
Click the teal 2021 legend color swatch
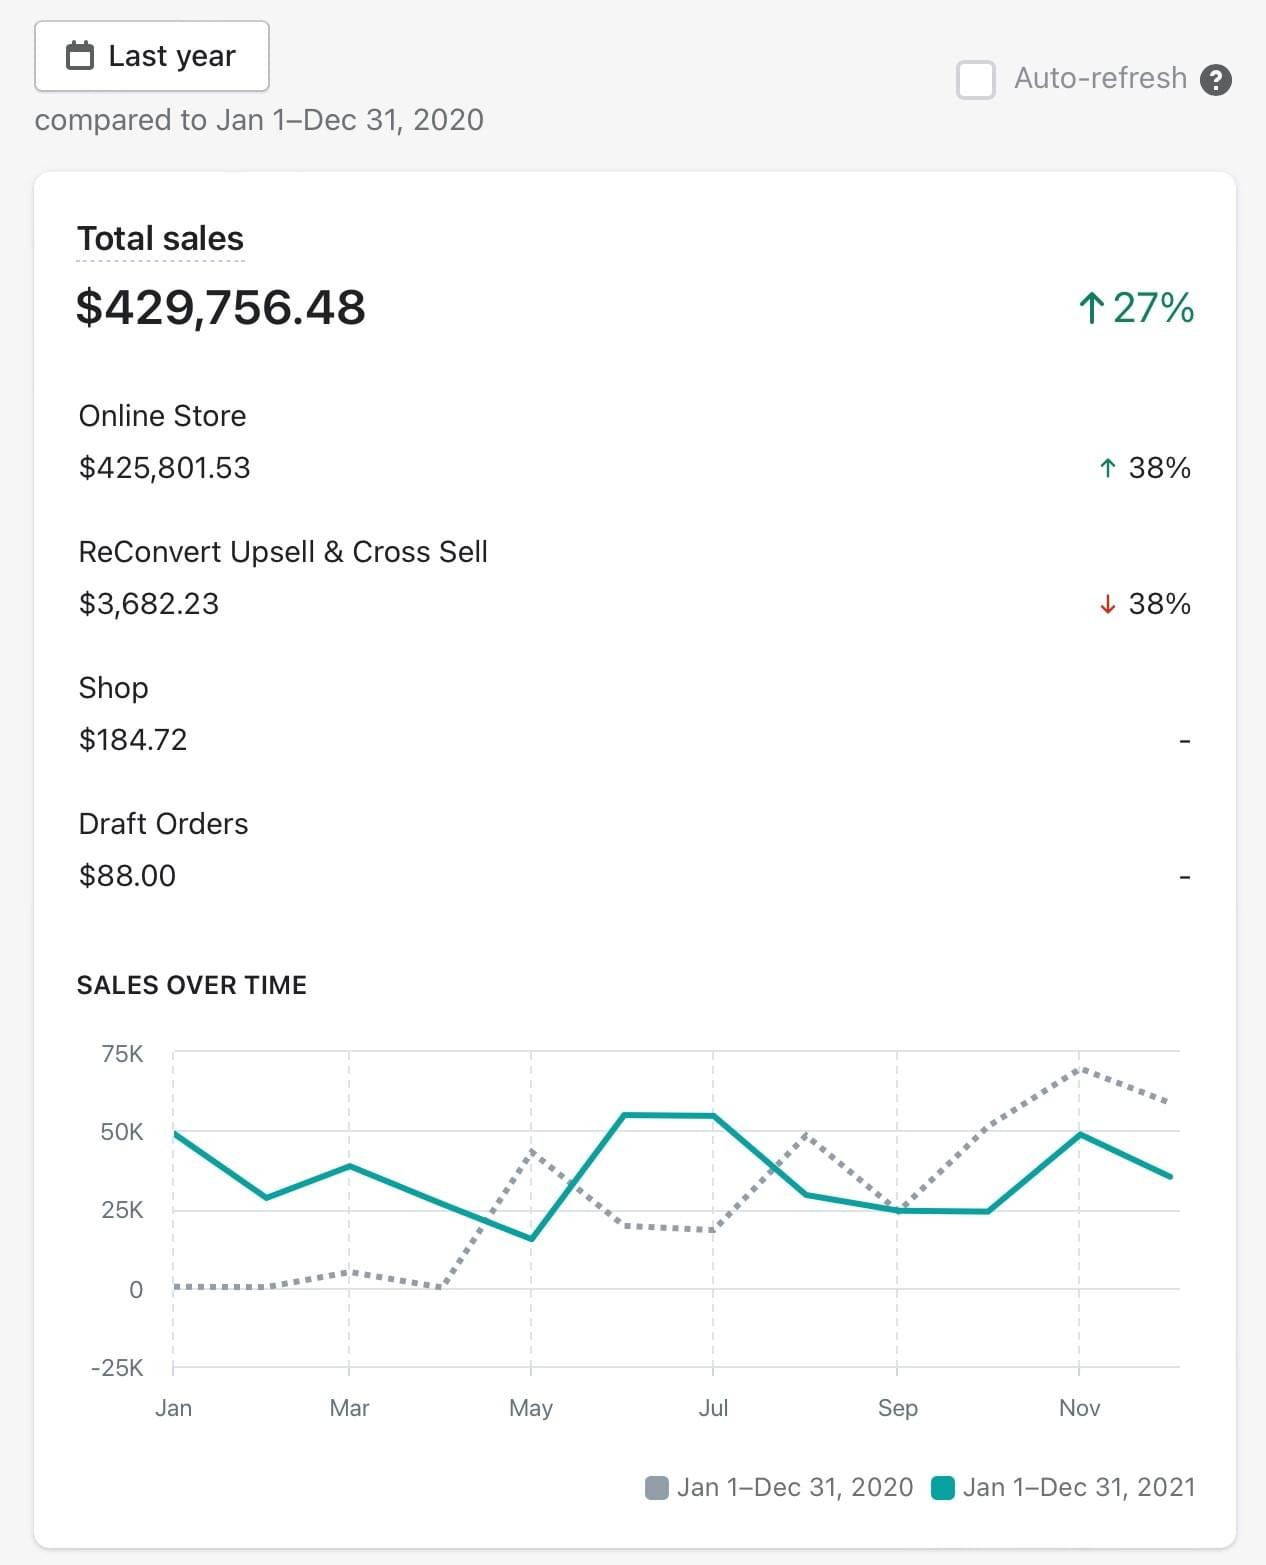tap(942, 1488)
